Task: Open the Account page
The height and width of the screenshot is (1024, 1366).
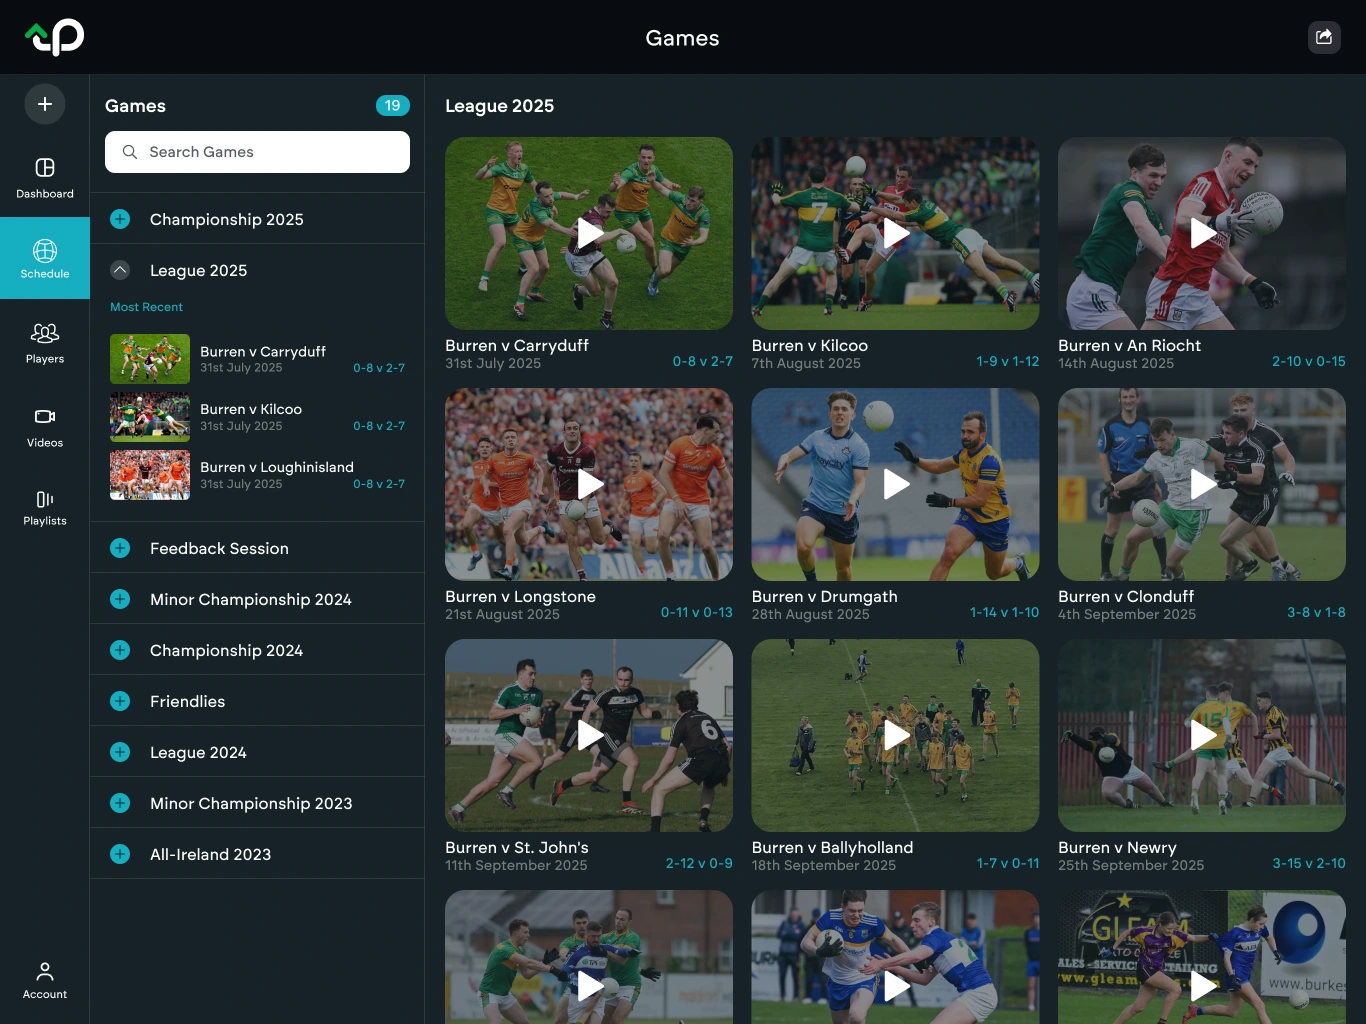Action: pos(45,980)
